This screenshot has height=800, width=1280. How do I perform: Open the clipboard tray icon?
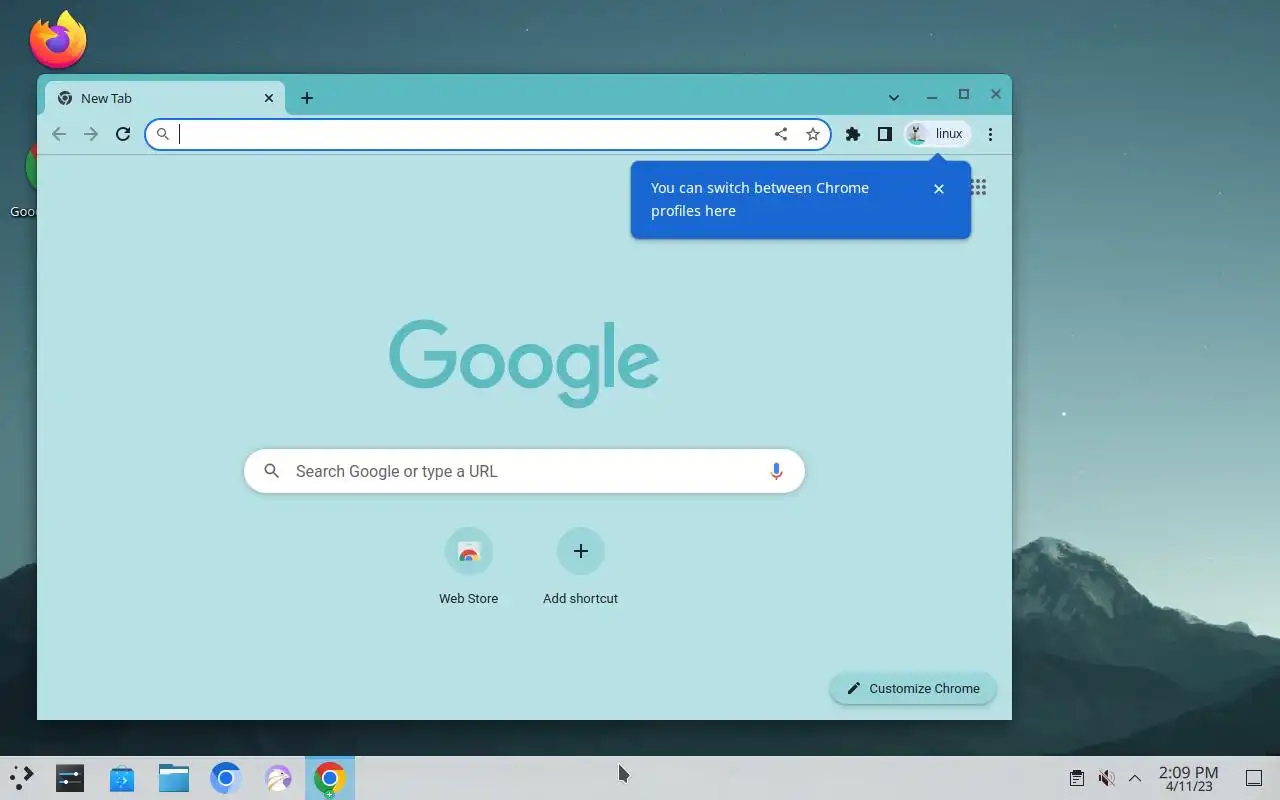point(1077,778)
